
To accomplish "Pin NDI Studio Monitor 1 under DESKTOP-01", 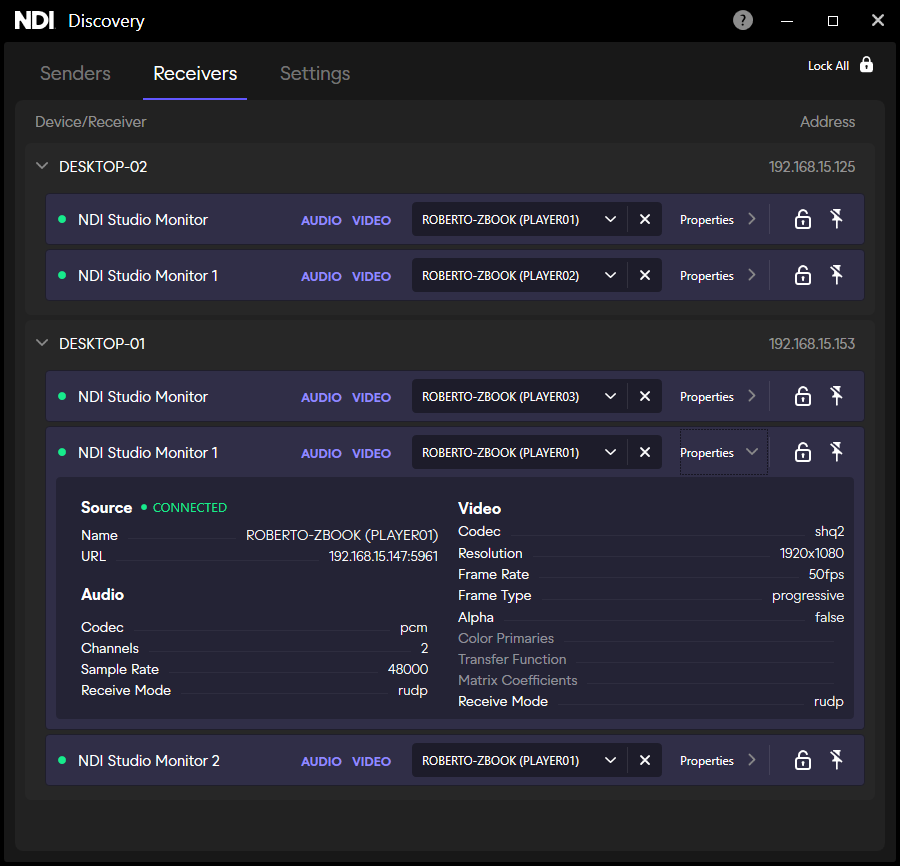I will 837,453.
